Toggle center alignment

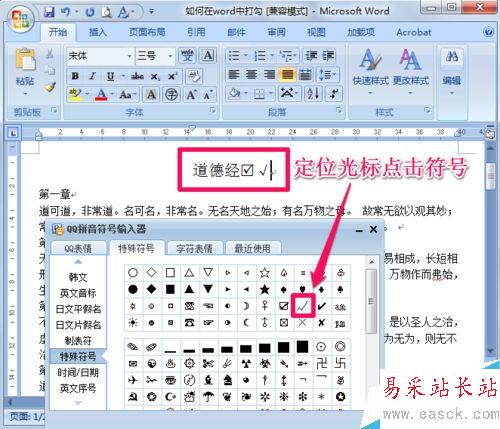tap(251, 75)
